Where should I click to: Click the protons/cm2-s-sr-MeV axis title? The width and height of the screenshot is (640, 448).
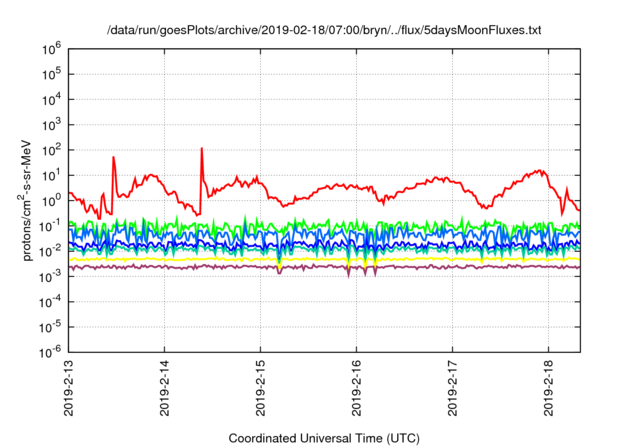point(26,200)
